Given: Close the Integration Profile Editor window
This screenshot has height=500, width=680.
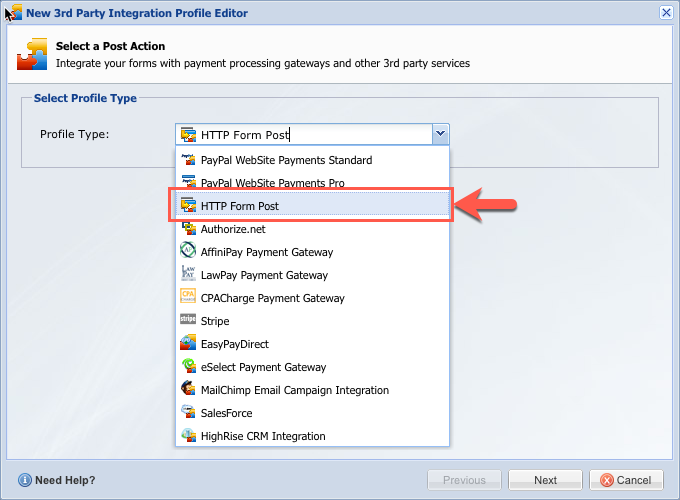Looking at the screenshot, I should coord(666,12).
